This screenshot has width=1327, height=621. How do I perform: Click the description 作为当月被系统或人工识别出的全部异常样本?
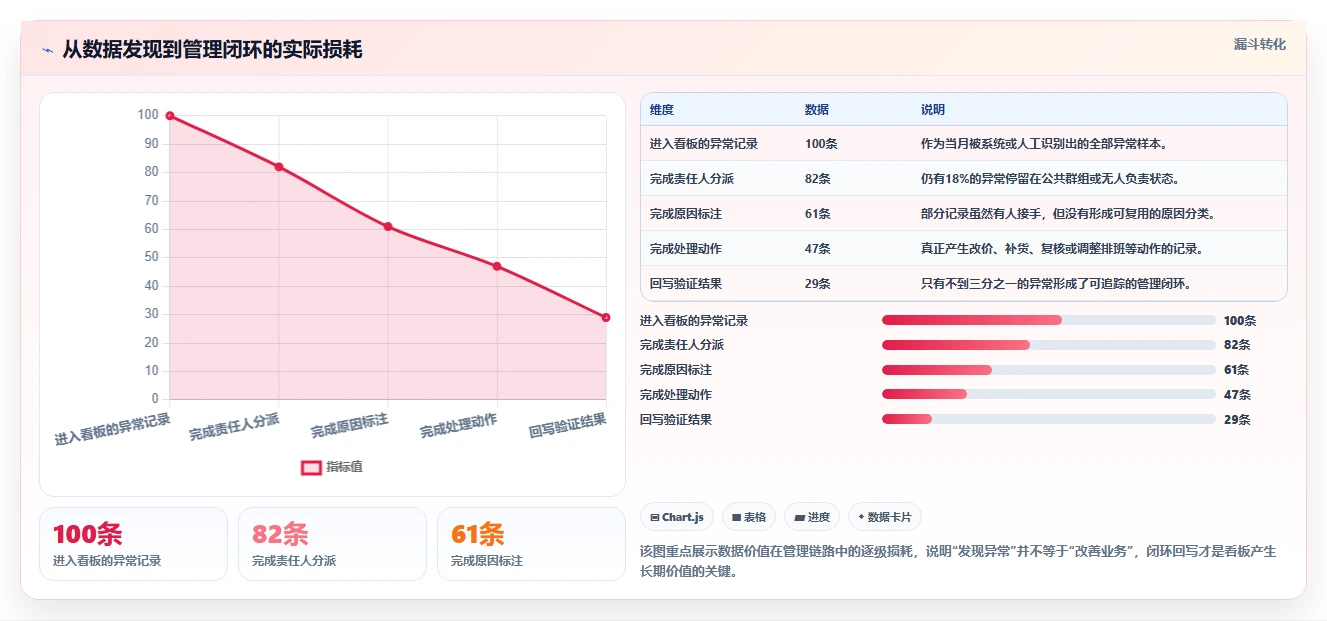pyautogui.click(x=1044, y=144)
